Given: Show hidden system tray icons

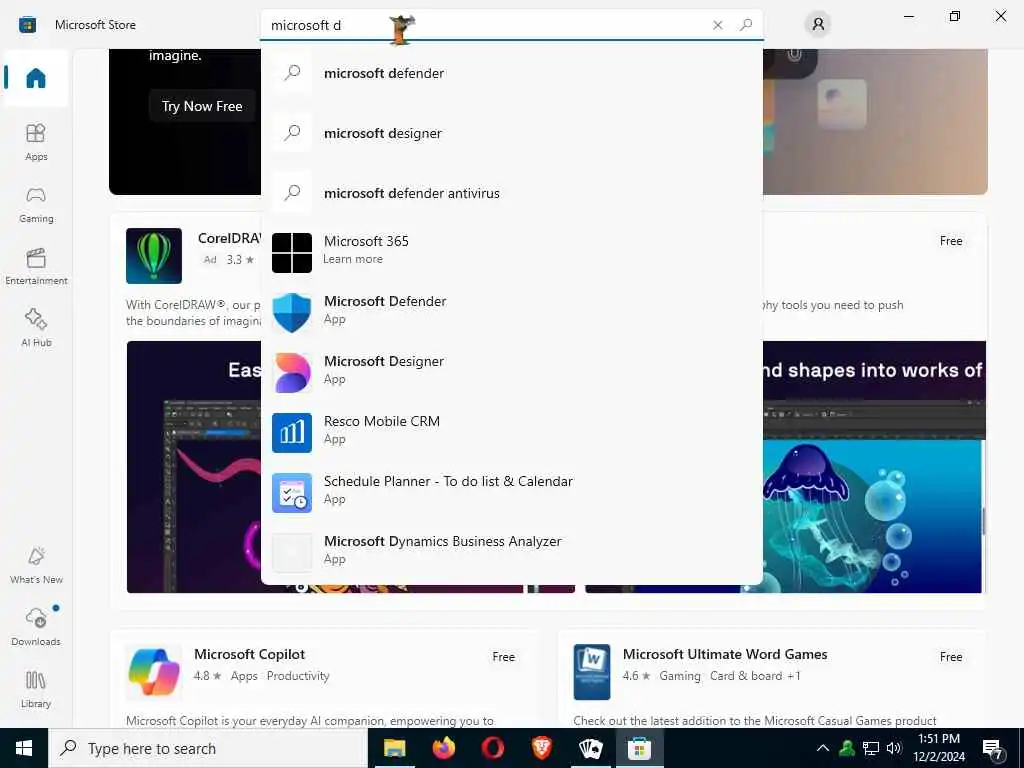Looking at the screenshot, I should click(x=823, y=748).
